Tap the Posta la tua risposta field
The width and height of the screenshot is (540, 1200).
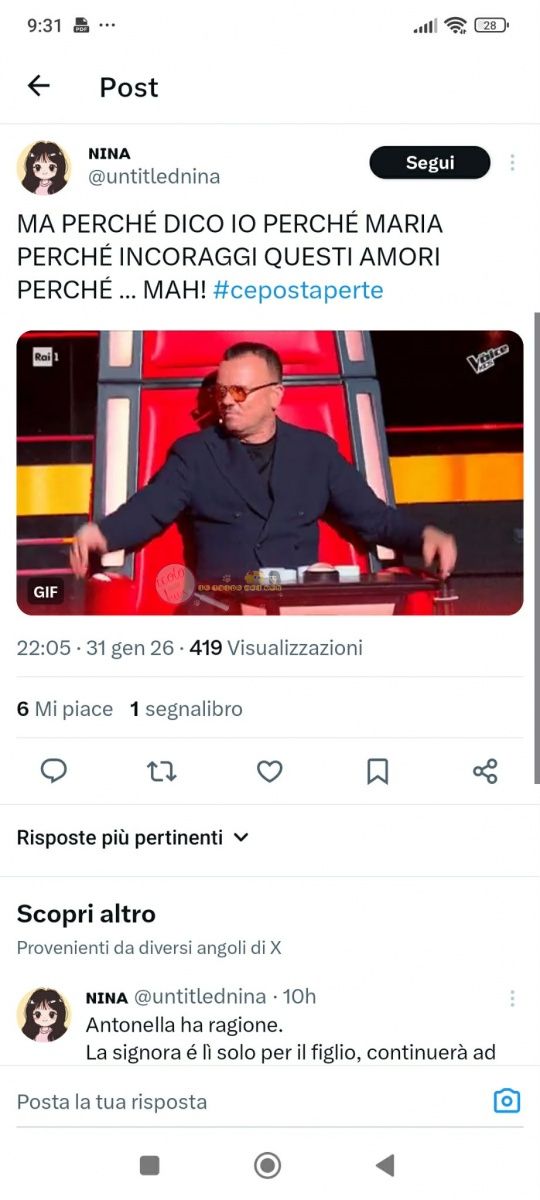coord(250,1101)
